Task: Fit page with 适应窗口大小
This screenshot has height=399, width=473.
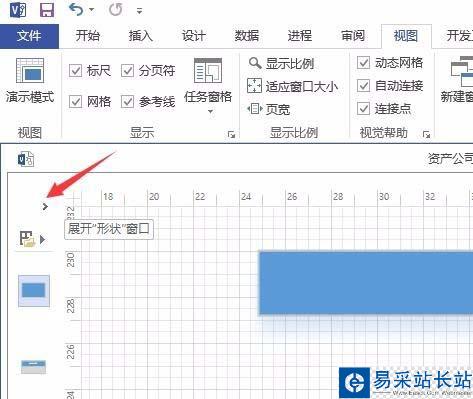Action: point(292,86)
